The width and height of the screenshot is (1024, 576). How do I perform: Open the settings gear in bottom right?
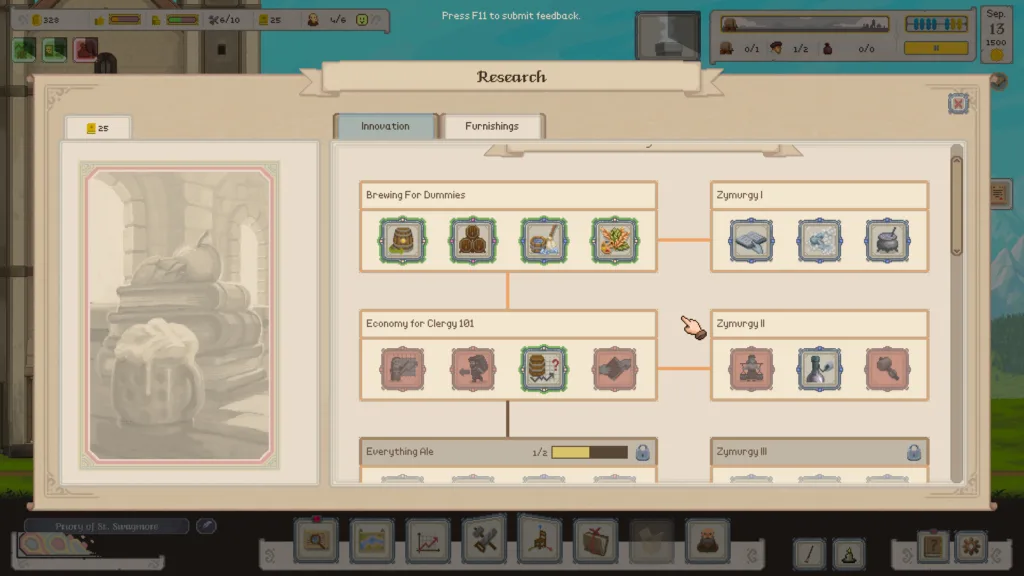tap(970, 547)
